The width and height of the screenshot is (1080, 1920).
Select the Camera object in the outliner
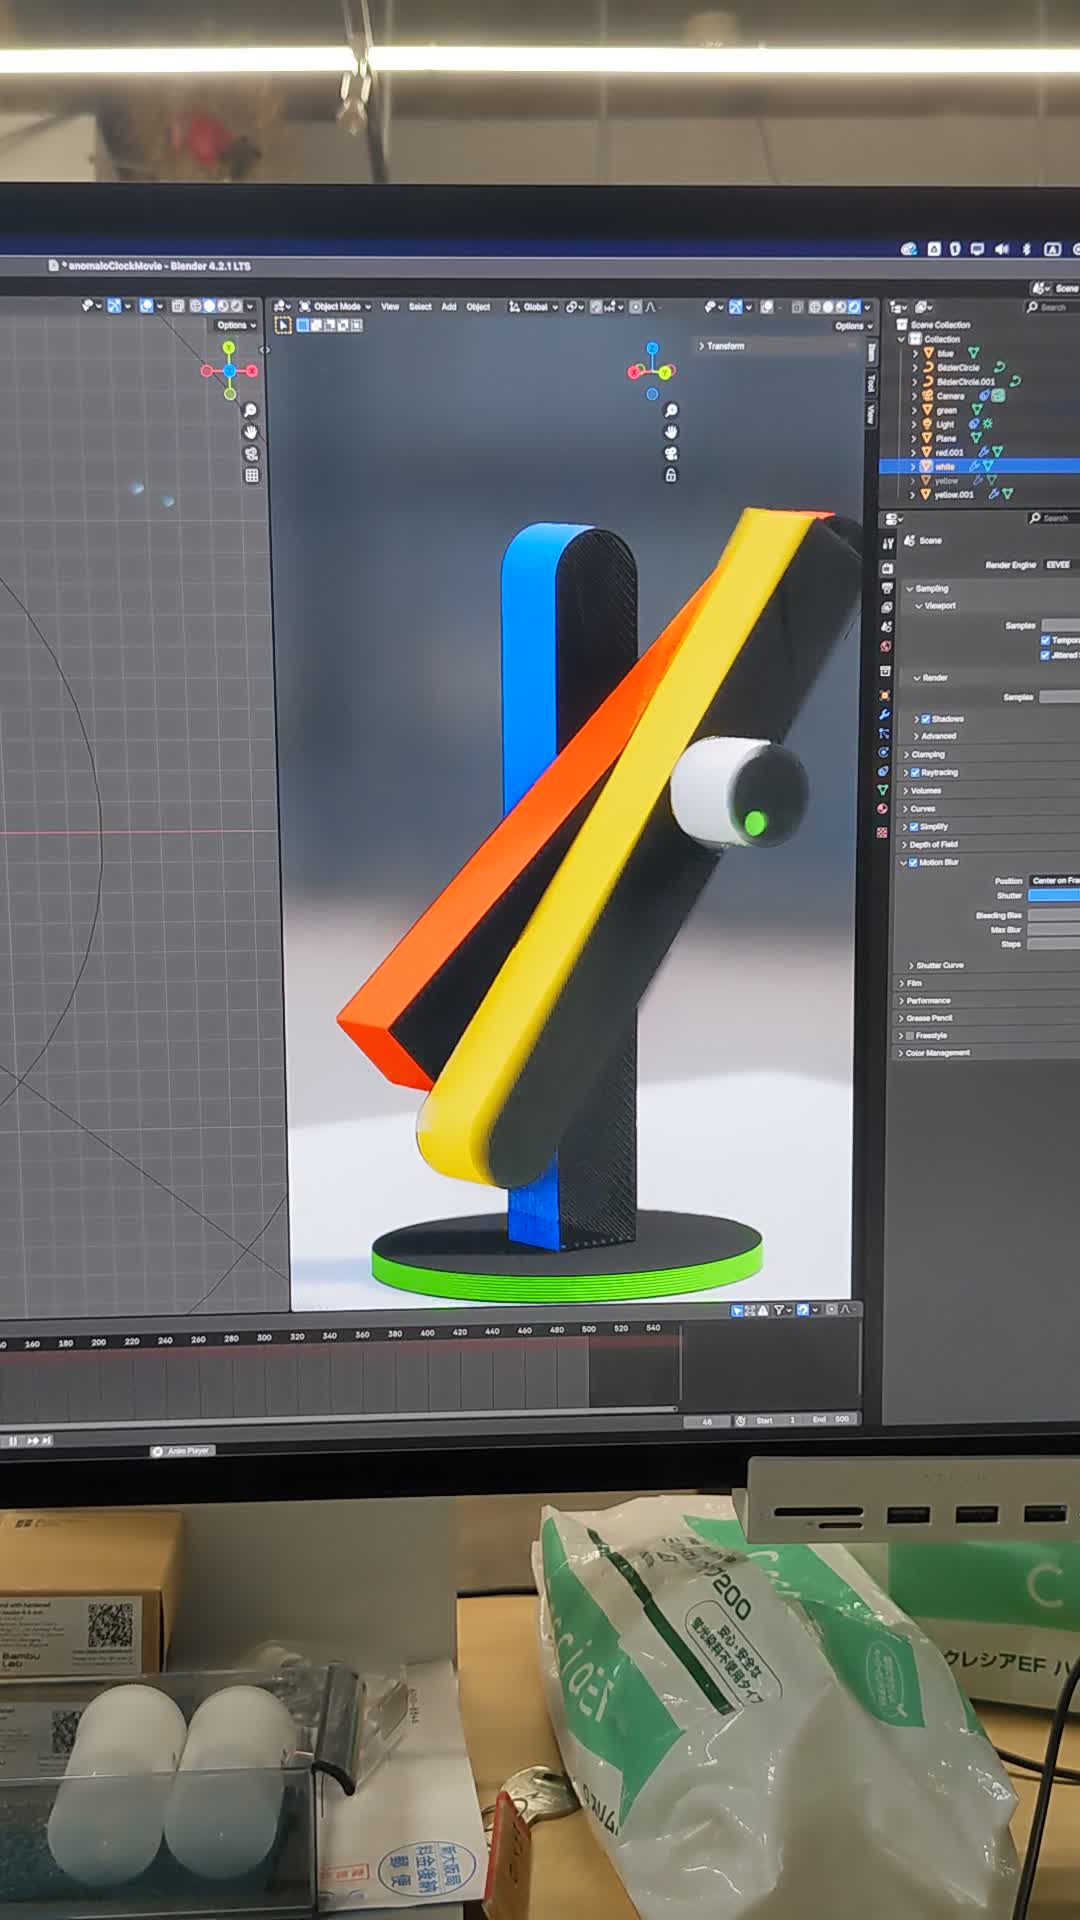[950, 396]
